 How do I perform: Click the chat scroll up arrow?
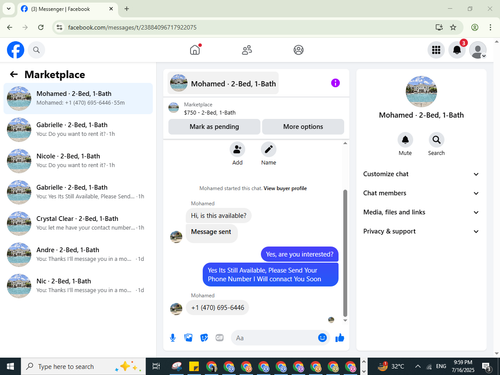click(x=345, y=143)
